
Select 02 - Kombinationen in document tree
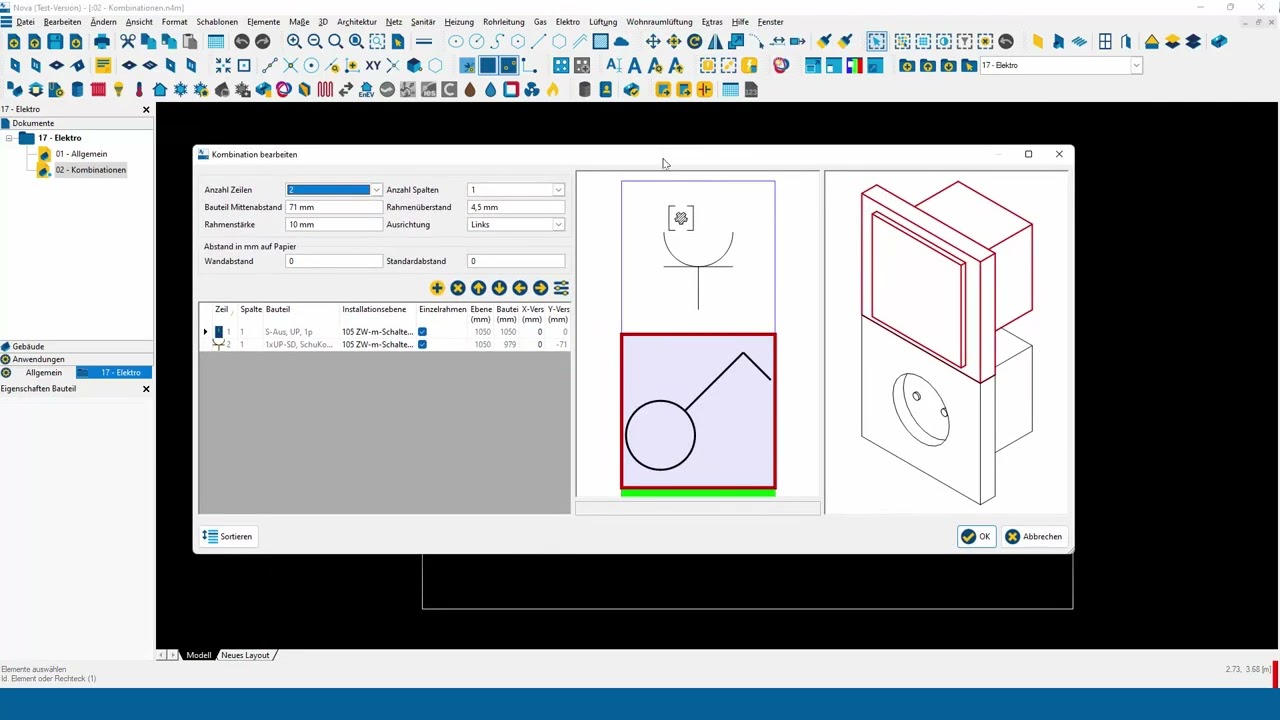click(90, 170)
